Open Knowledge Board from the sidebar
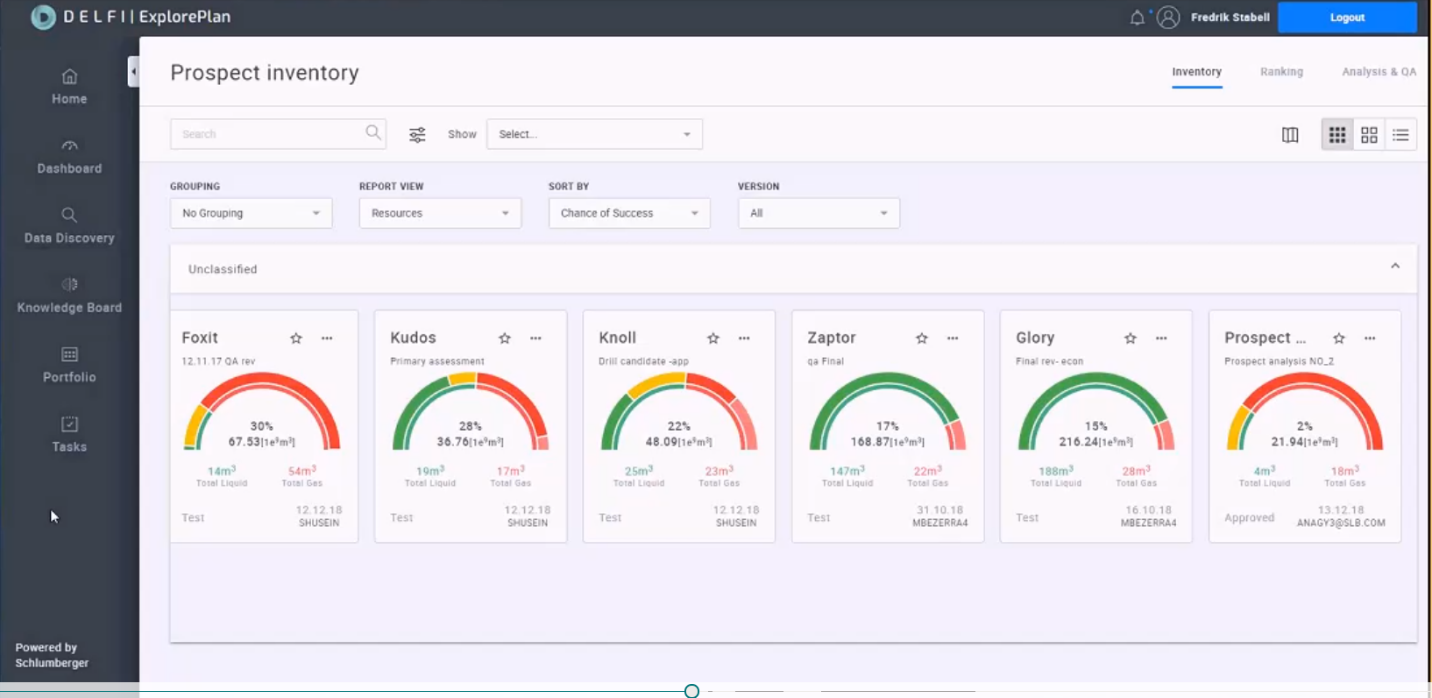The height and width of the screenshot is (698, 1432). click(x=69, y=296)
